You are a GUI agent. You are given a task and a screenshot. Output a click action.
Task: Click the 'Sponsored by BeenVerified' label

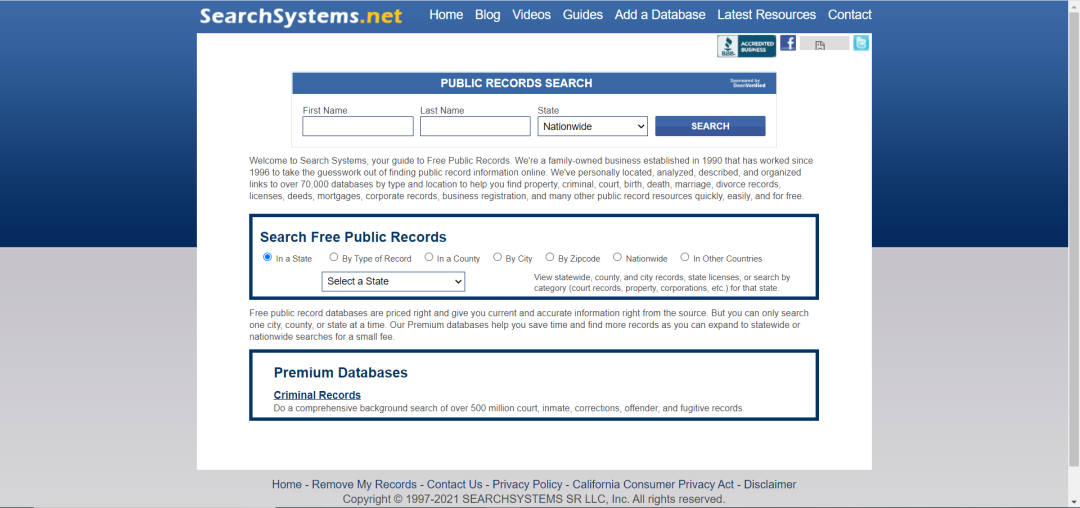[x=748, y=83]
